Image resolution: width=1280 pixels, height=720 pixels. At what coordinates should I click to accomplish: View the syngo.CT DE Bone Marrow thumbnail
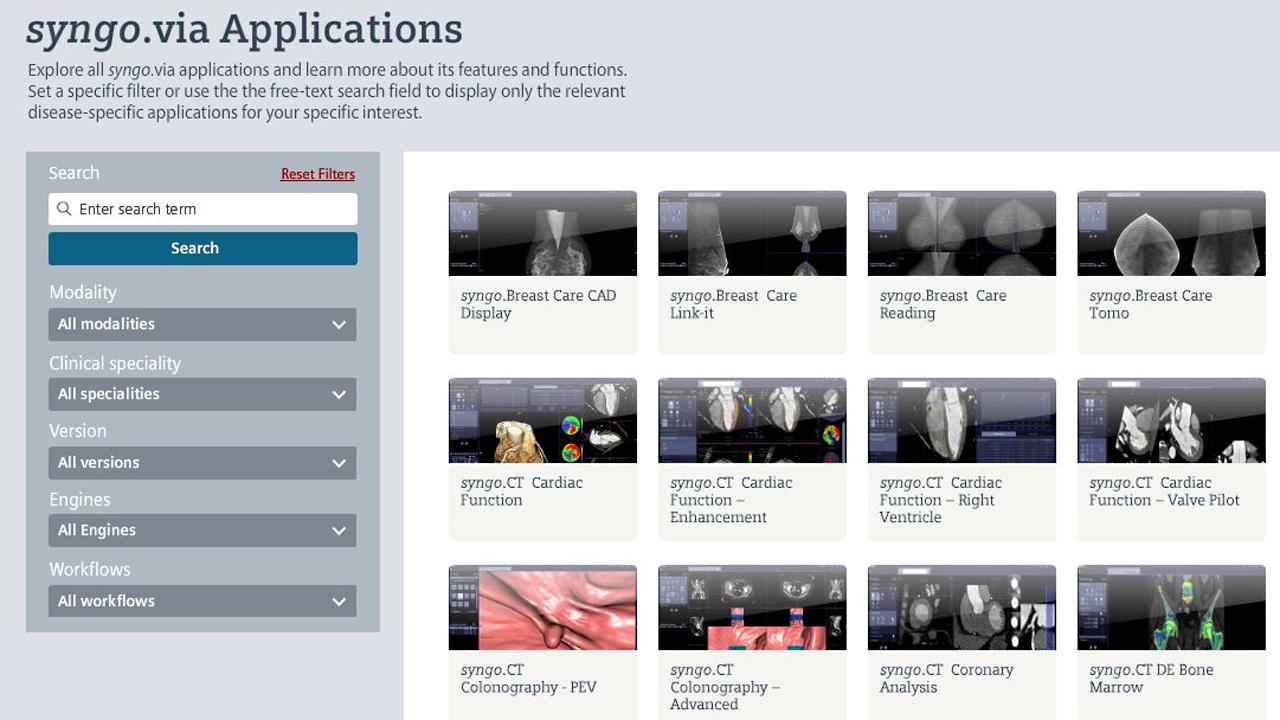(1170, 606)
